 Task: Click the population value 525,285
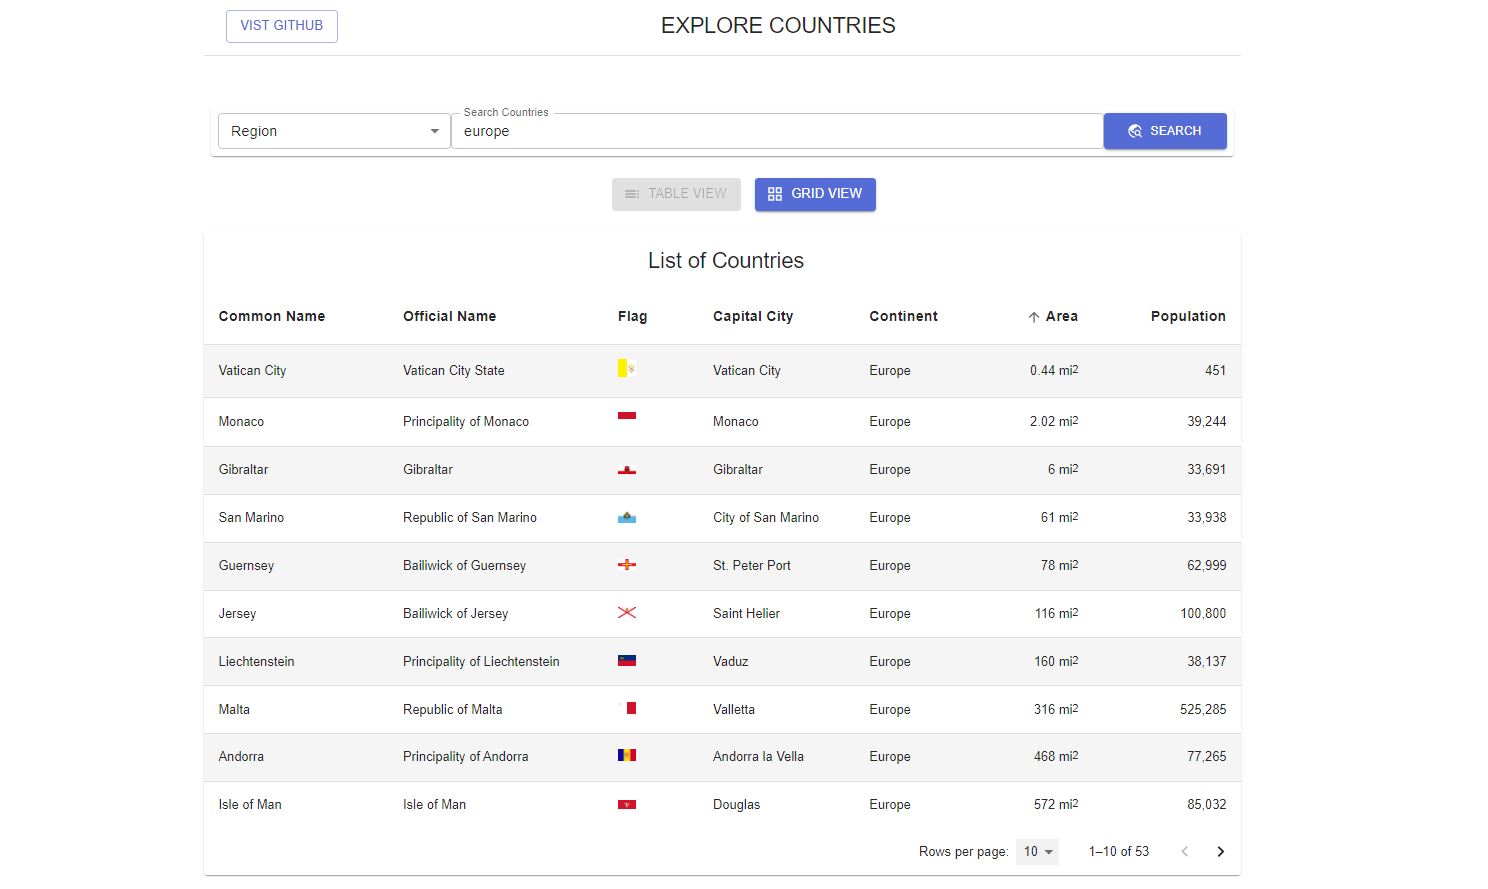click(1203, 709)
